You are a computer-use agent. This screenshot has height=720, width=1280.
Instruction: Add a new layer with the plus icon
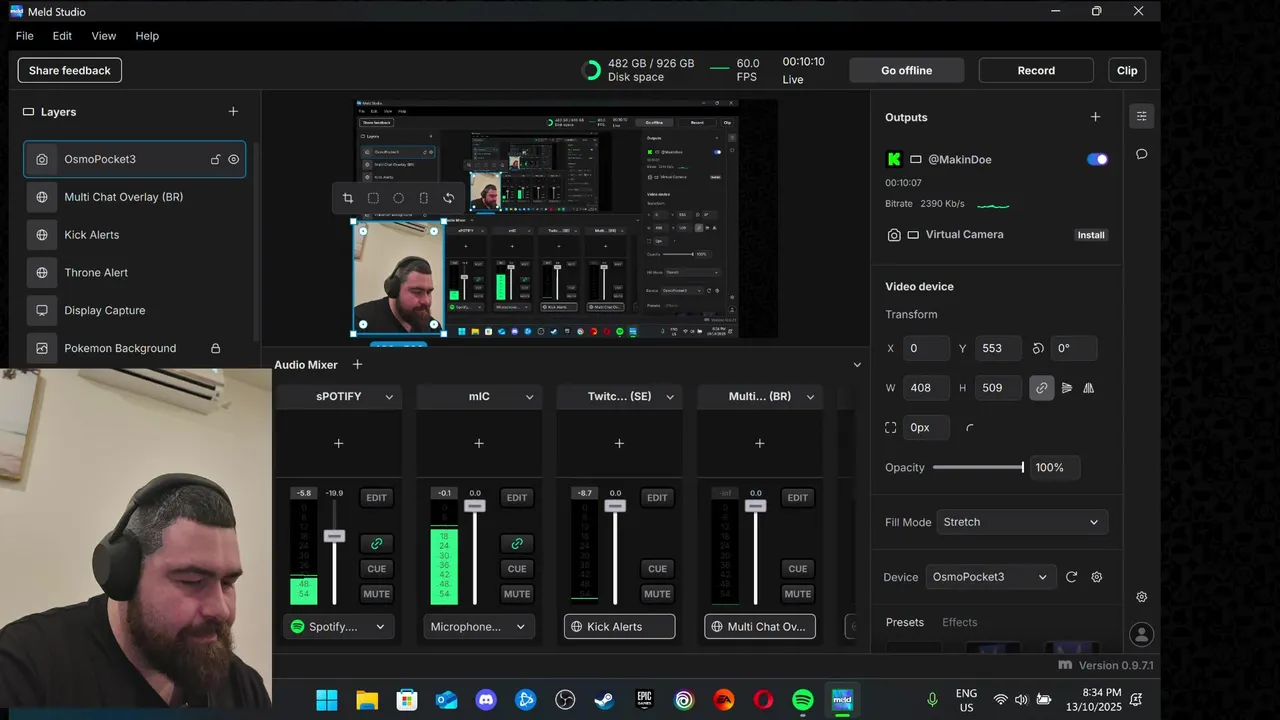tap(233, 112)
